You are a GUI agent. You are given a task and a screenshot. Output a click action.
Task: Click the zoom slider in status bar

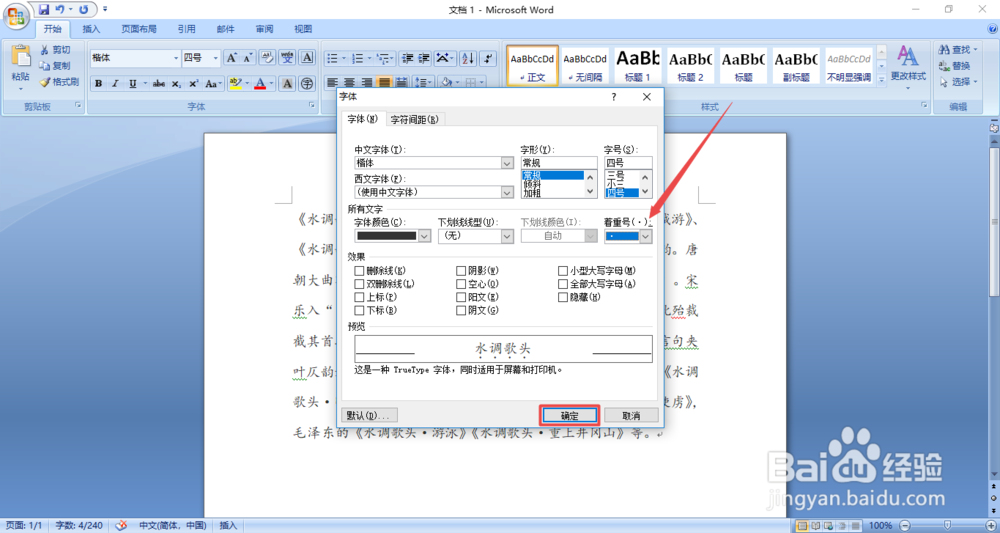[946, 525]
